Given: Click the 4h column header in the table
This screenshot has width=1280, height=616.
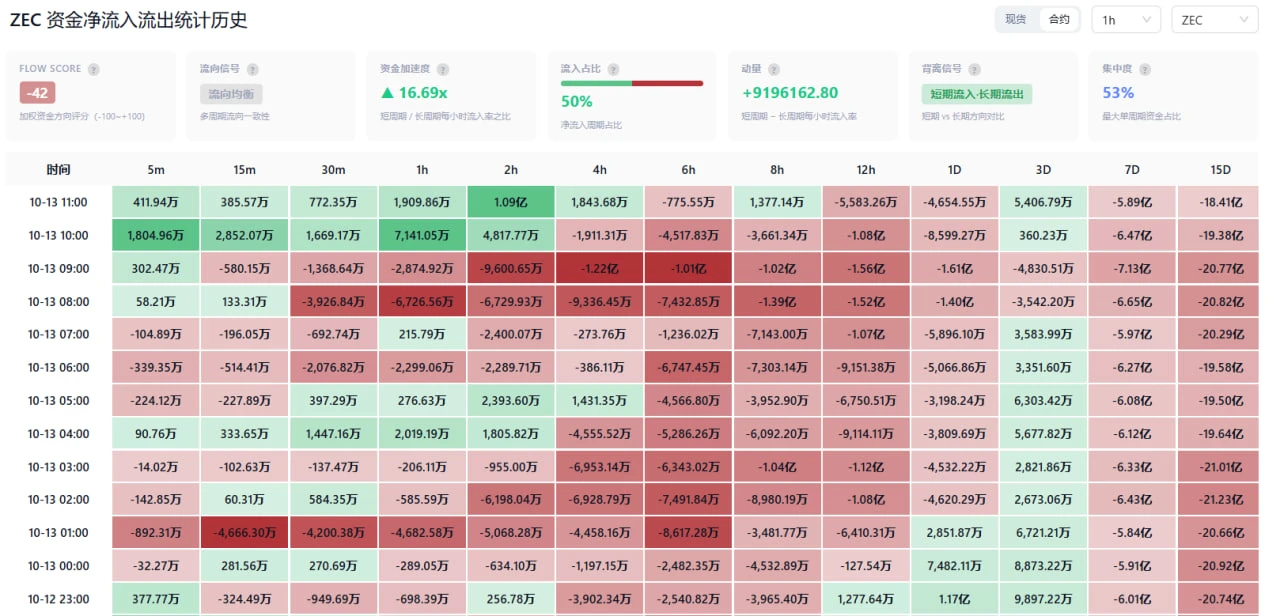Looking at the screenshot, I should click(600, 169).
